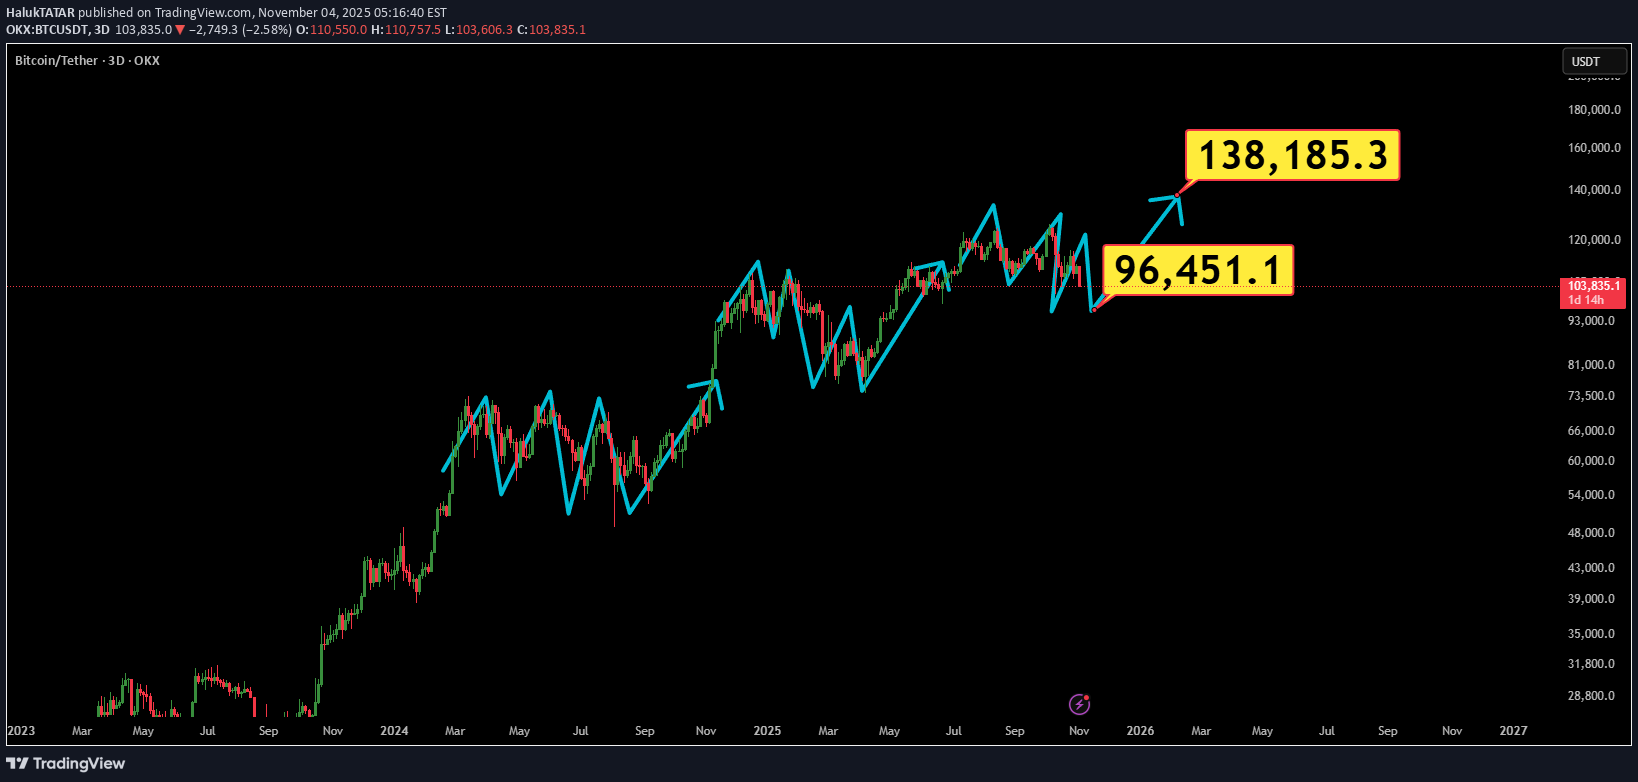Click the 28,800.0 price scale label
The image size is (1638, 782).
(x=1593, y=696)
